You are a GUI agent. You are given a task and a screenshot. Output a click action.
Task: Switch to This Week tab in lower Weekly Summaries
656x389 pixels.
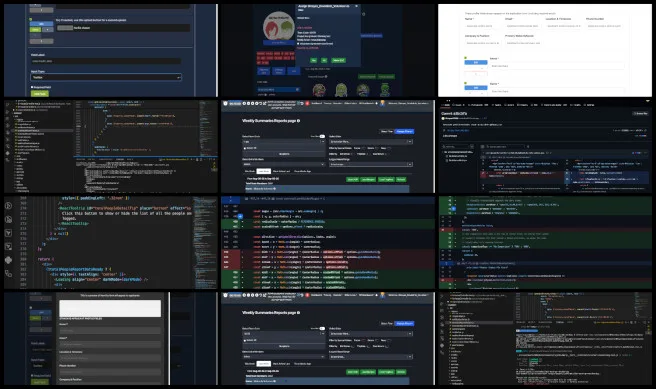tap(250, 364)
